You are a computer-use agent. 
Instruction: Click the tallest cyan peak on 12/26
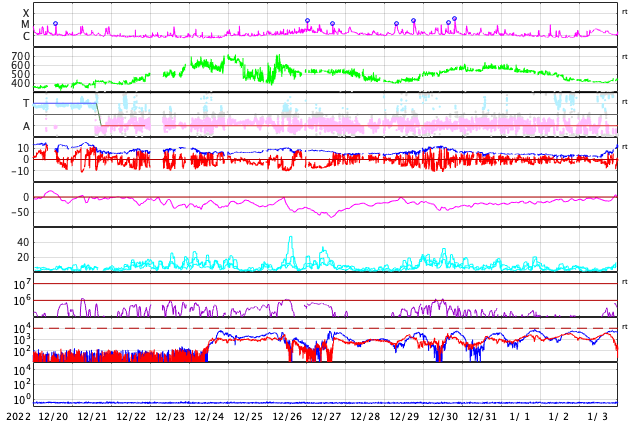click(x=290, y=238)
